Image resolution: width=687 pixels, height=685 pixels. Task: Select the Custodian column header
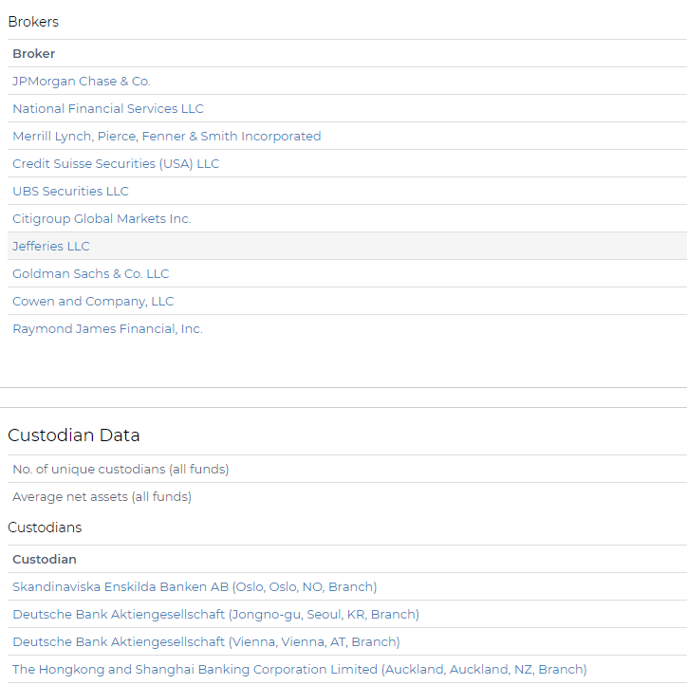pos(44,560)
